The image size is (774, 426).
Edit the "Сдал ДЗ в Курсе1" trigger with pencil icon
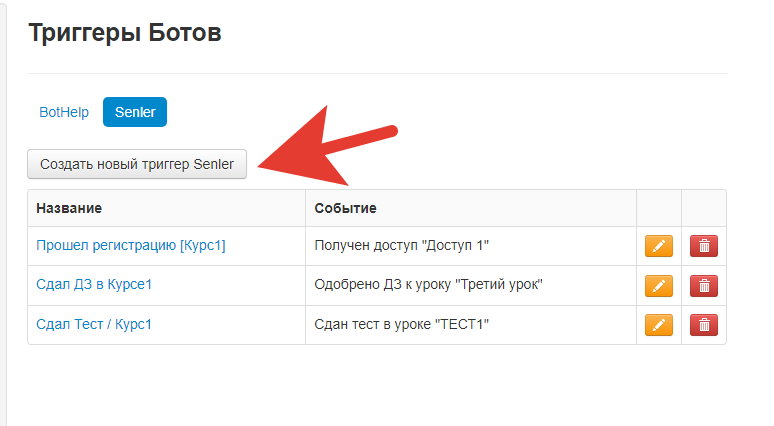pyautogui.click(x=658, y=285)
